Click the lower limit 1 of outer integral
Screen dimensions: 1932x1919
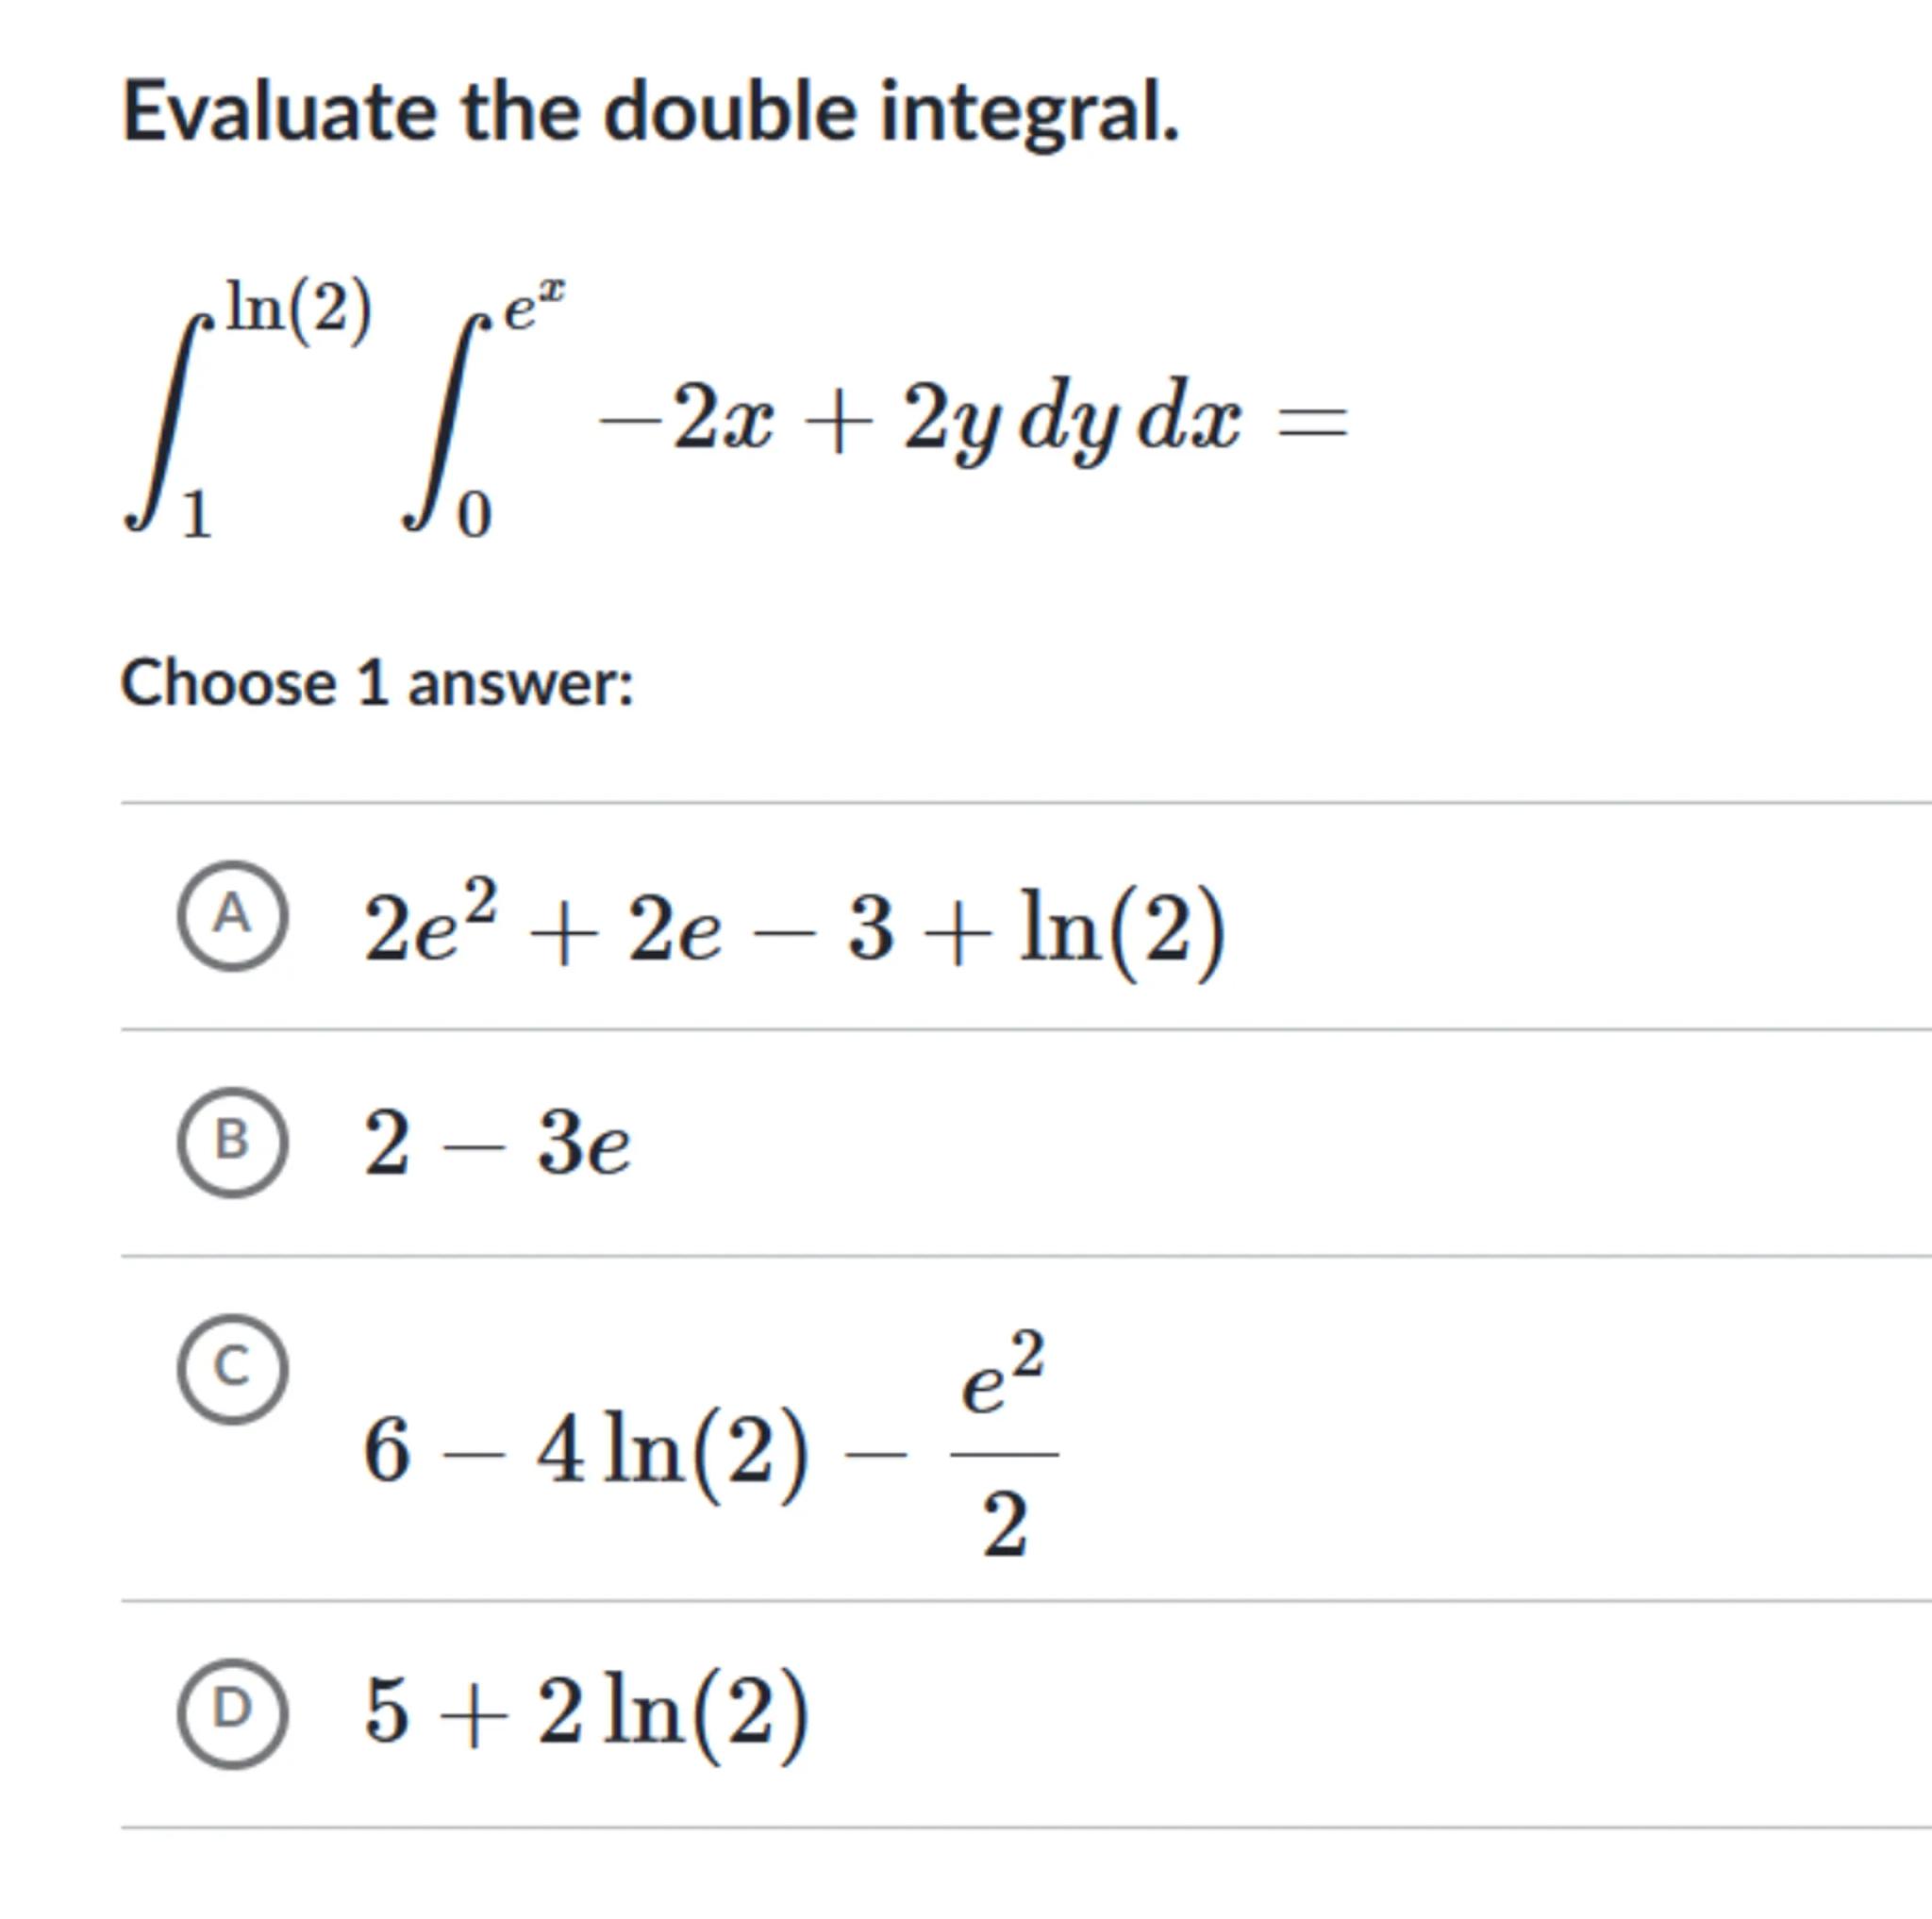(196, 516)
